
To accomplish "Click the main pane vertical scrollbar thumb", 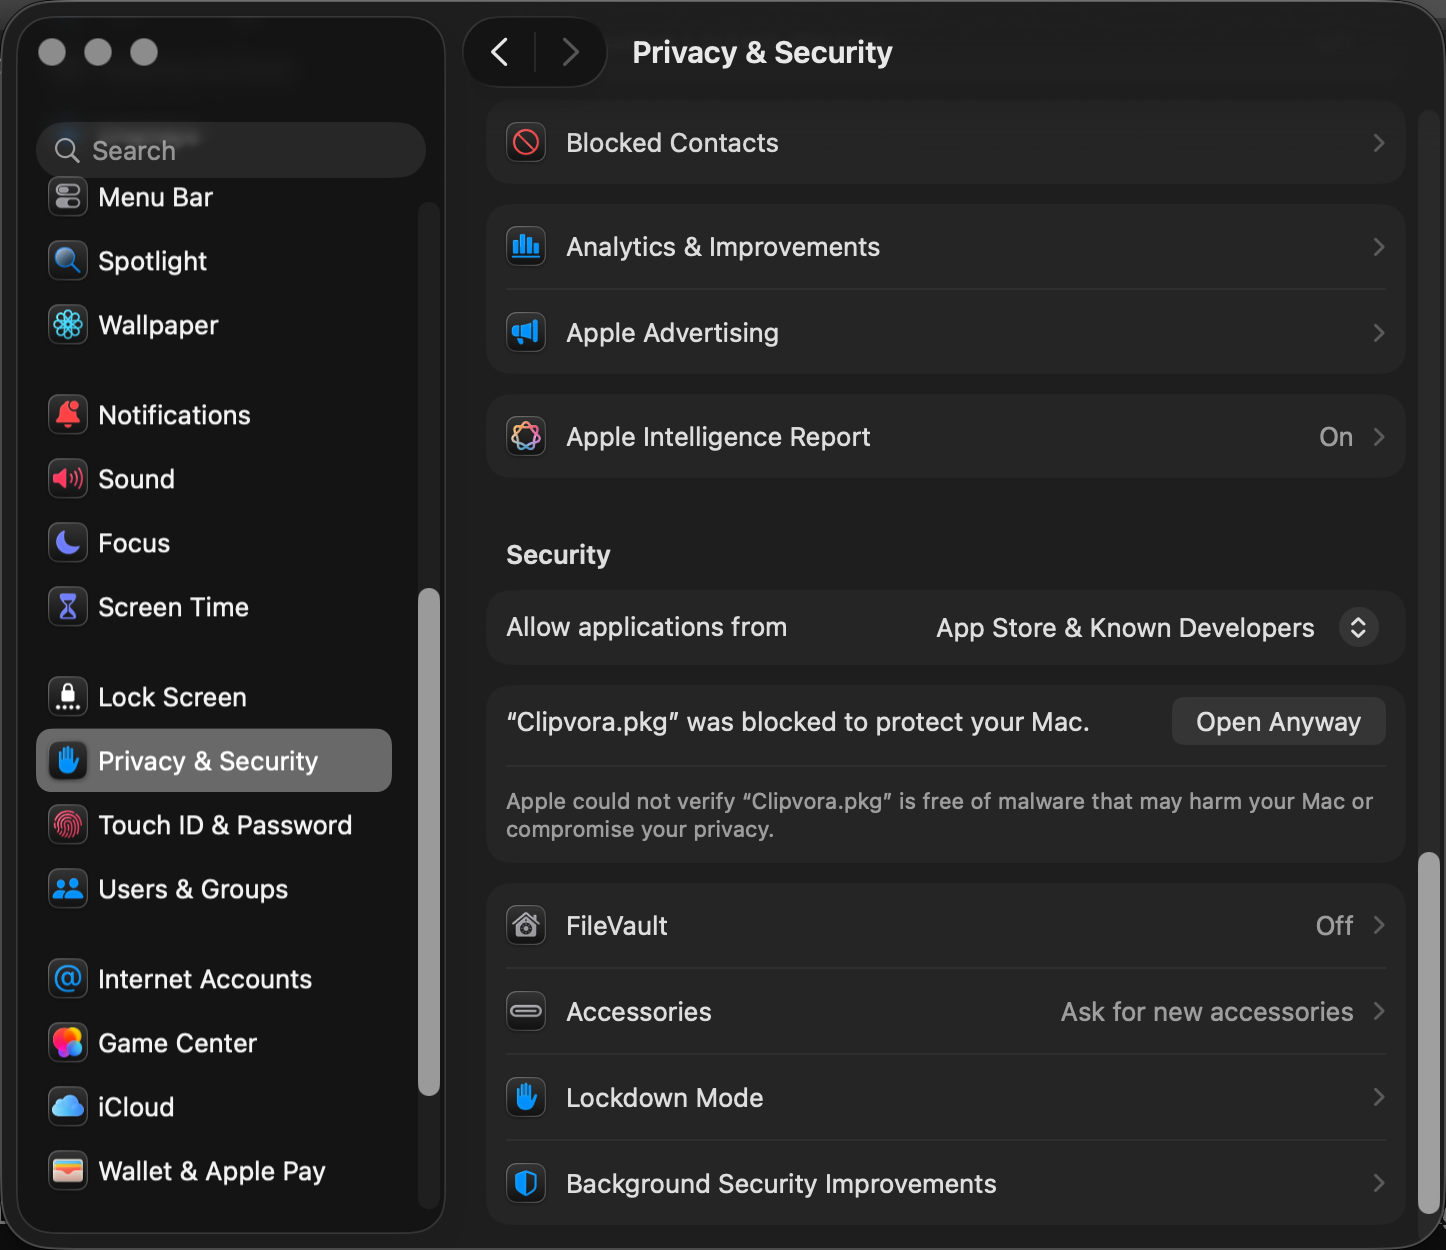I will [1429, 1032].
